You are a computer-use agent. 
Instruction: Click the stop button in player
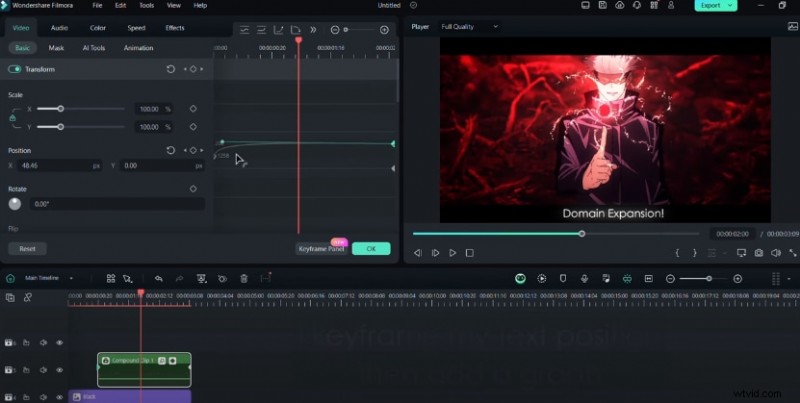[x=470, y=253]
